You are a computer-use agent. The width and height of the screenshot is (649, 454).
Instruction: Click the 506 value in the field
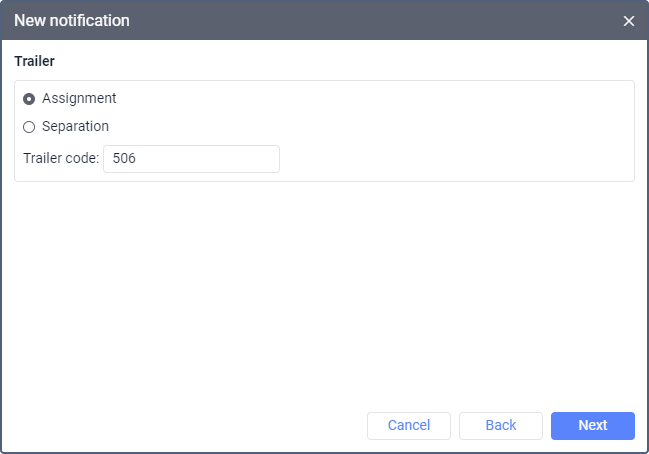click(124, 159)
